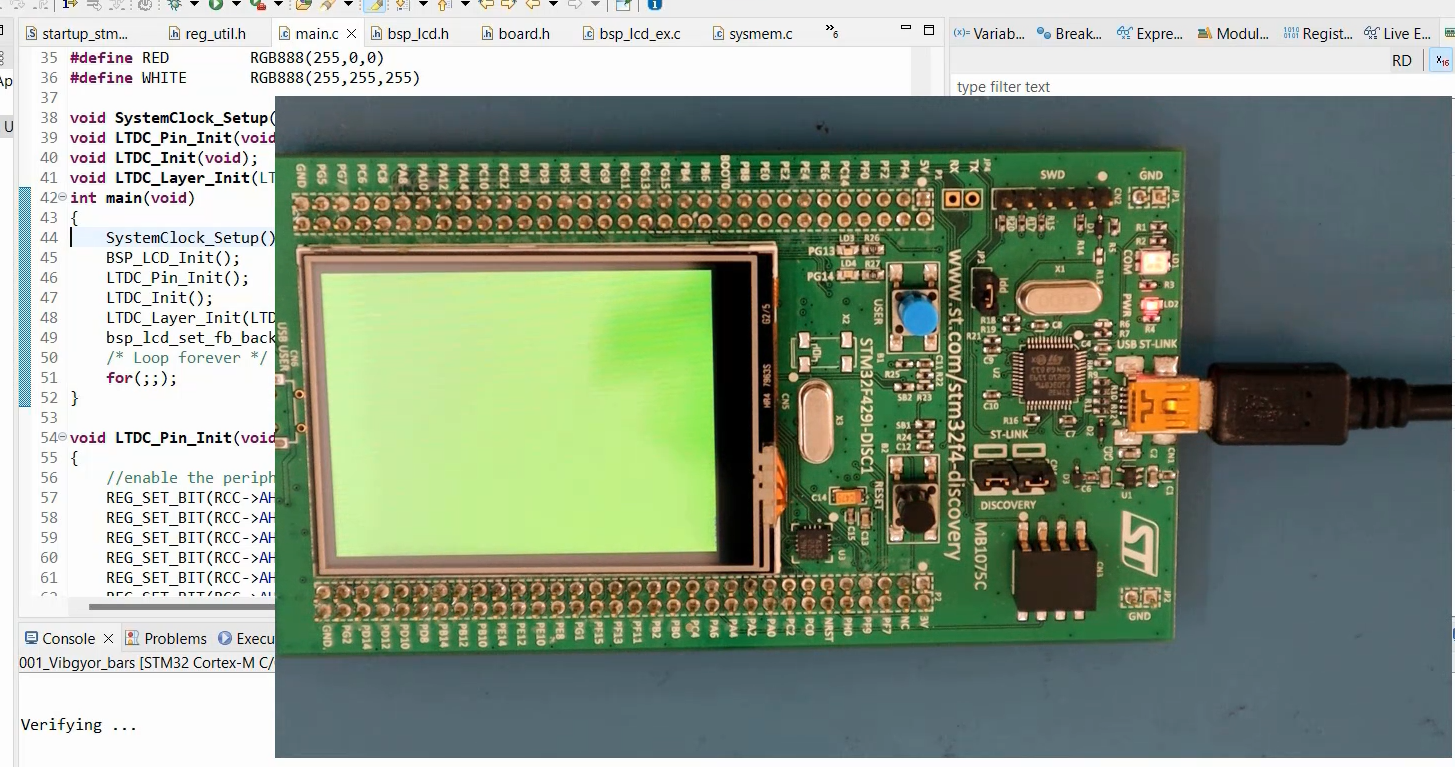Switch to the board.h tab
Image resolution: width=1455 pixels, height=767 pixels.
[515, 34]
